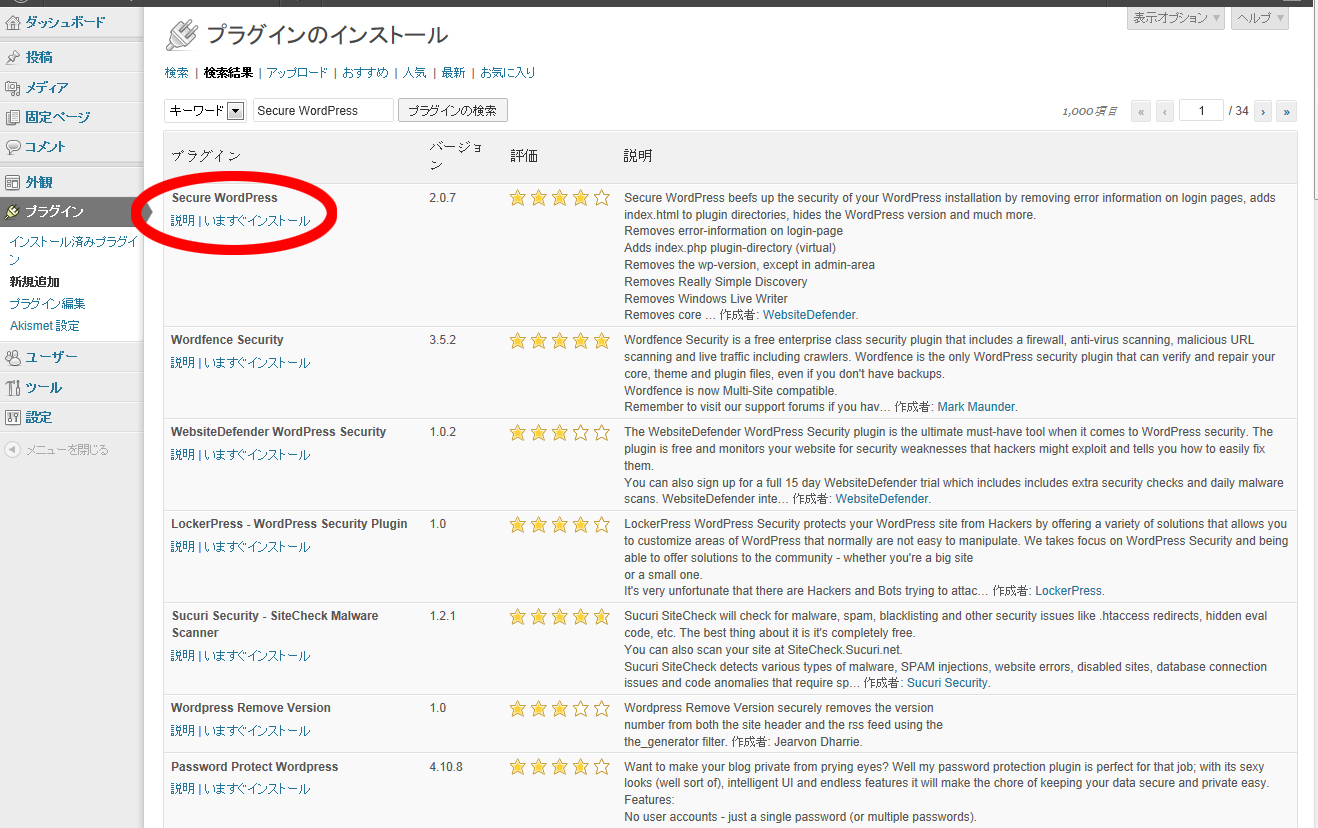This screenshot has height=828, width=1318.
Task: Open the キーワード search type dropdown
Action: [205, 111]
